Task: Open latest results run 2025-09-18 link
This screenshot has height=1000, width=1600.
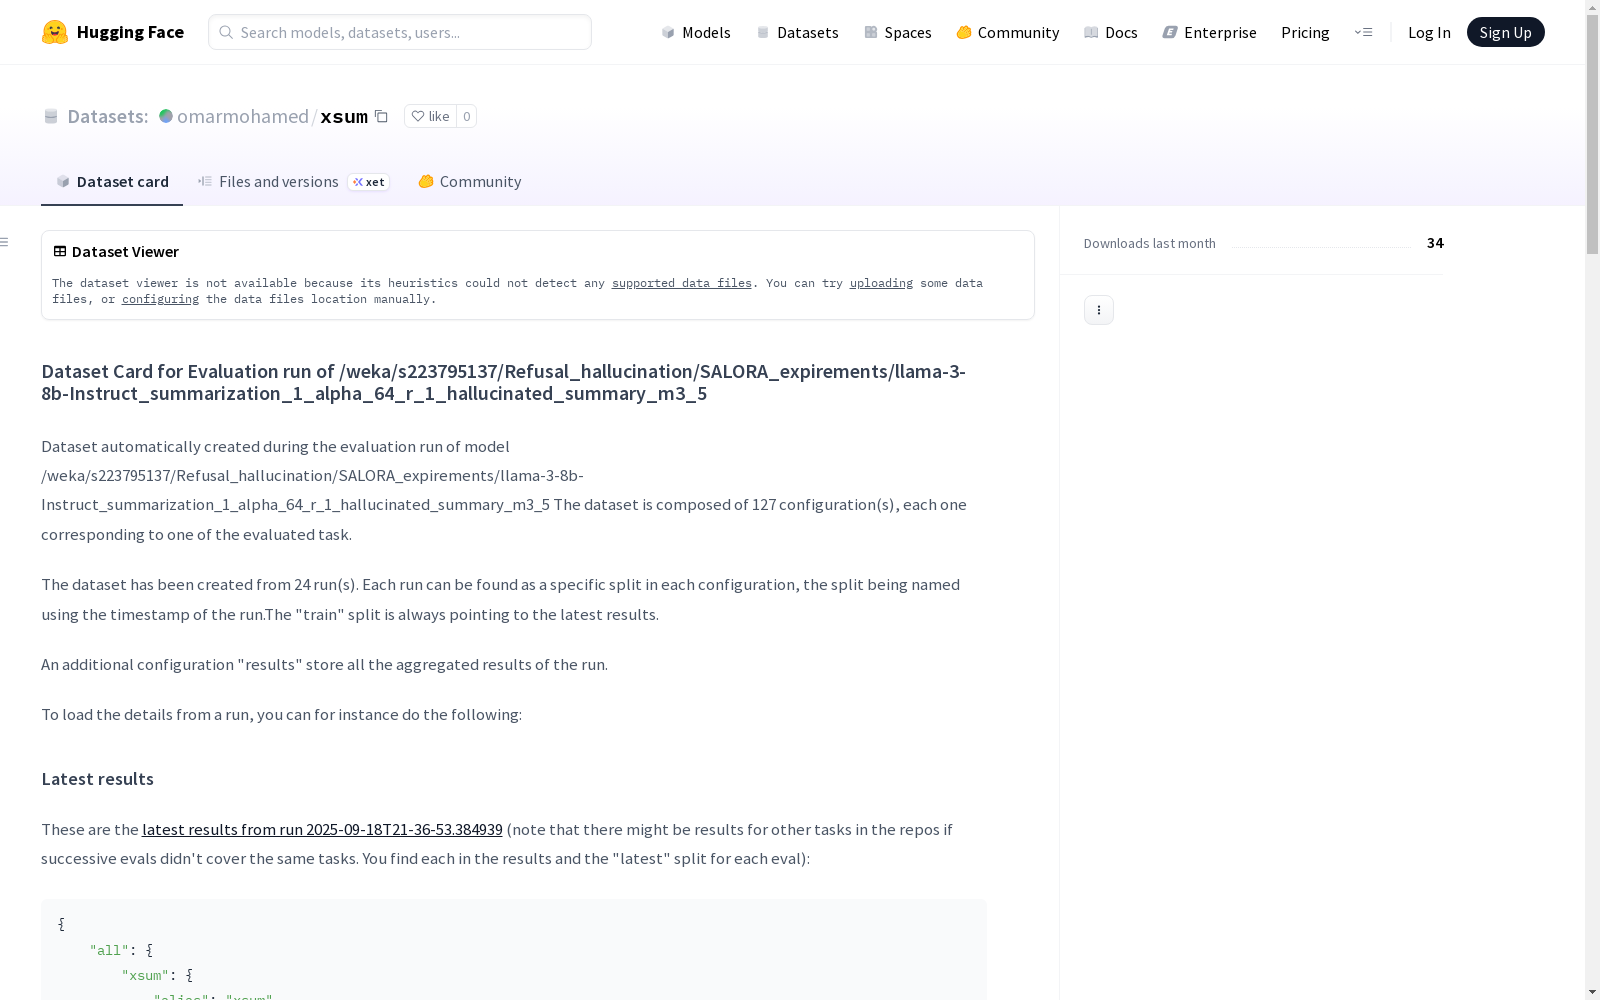Action: click(x=322, y=829)
